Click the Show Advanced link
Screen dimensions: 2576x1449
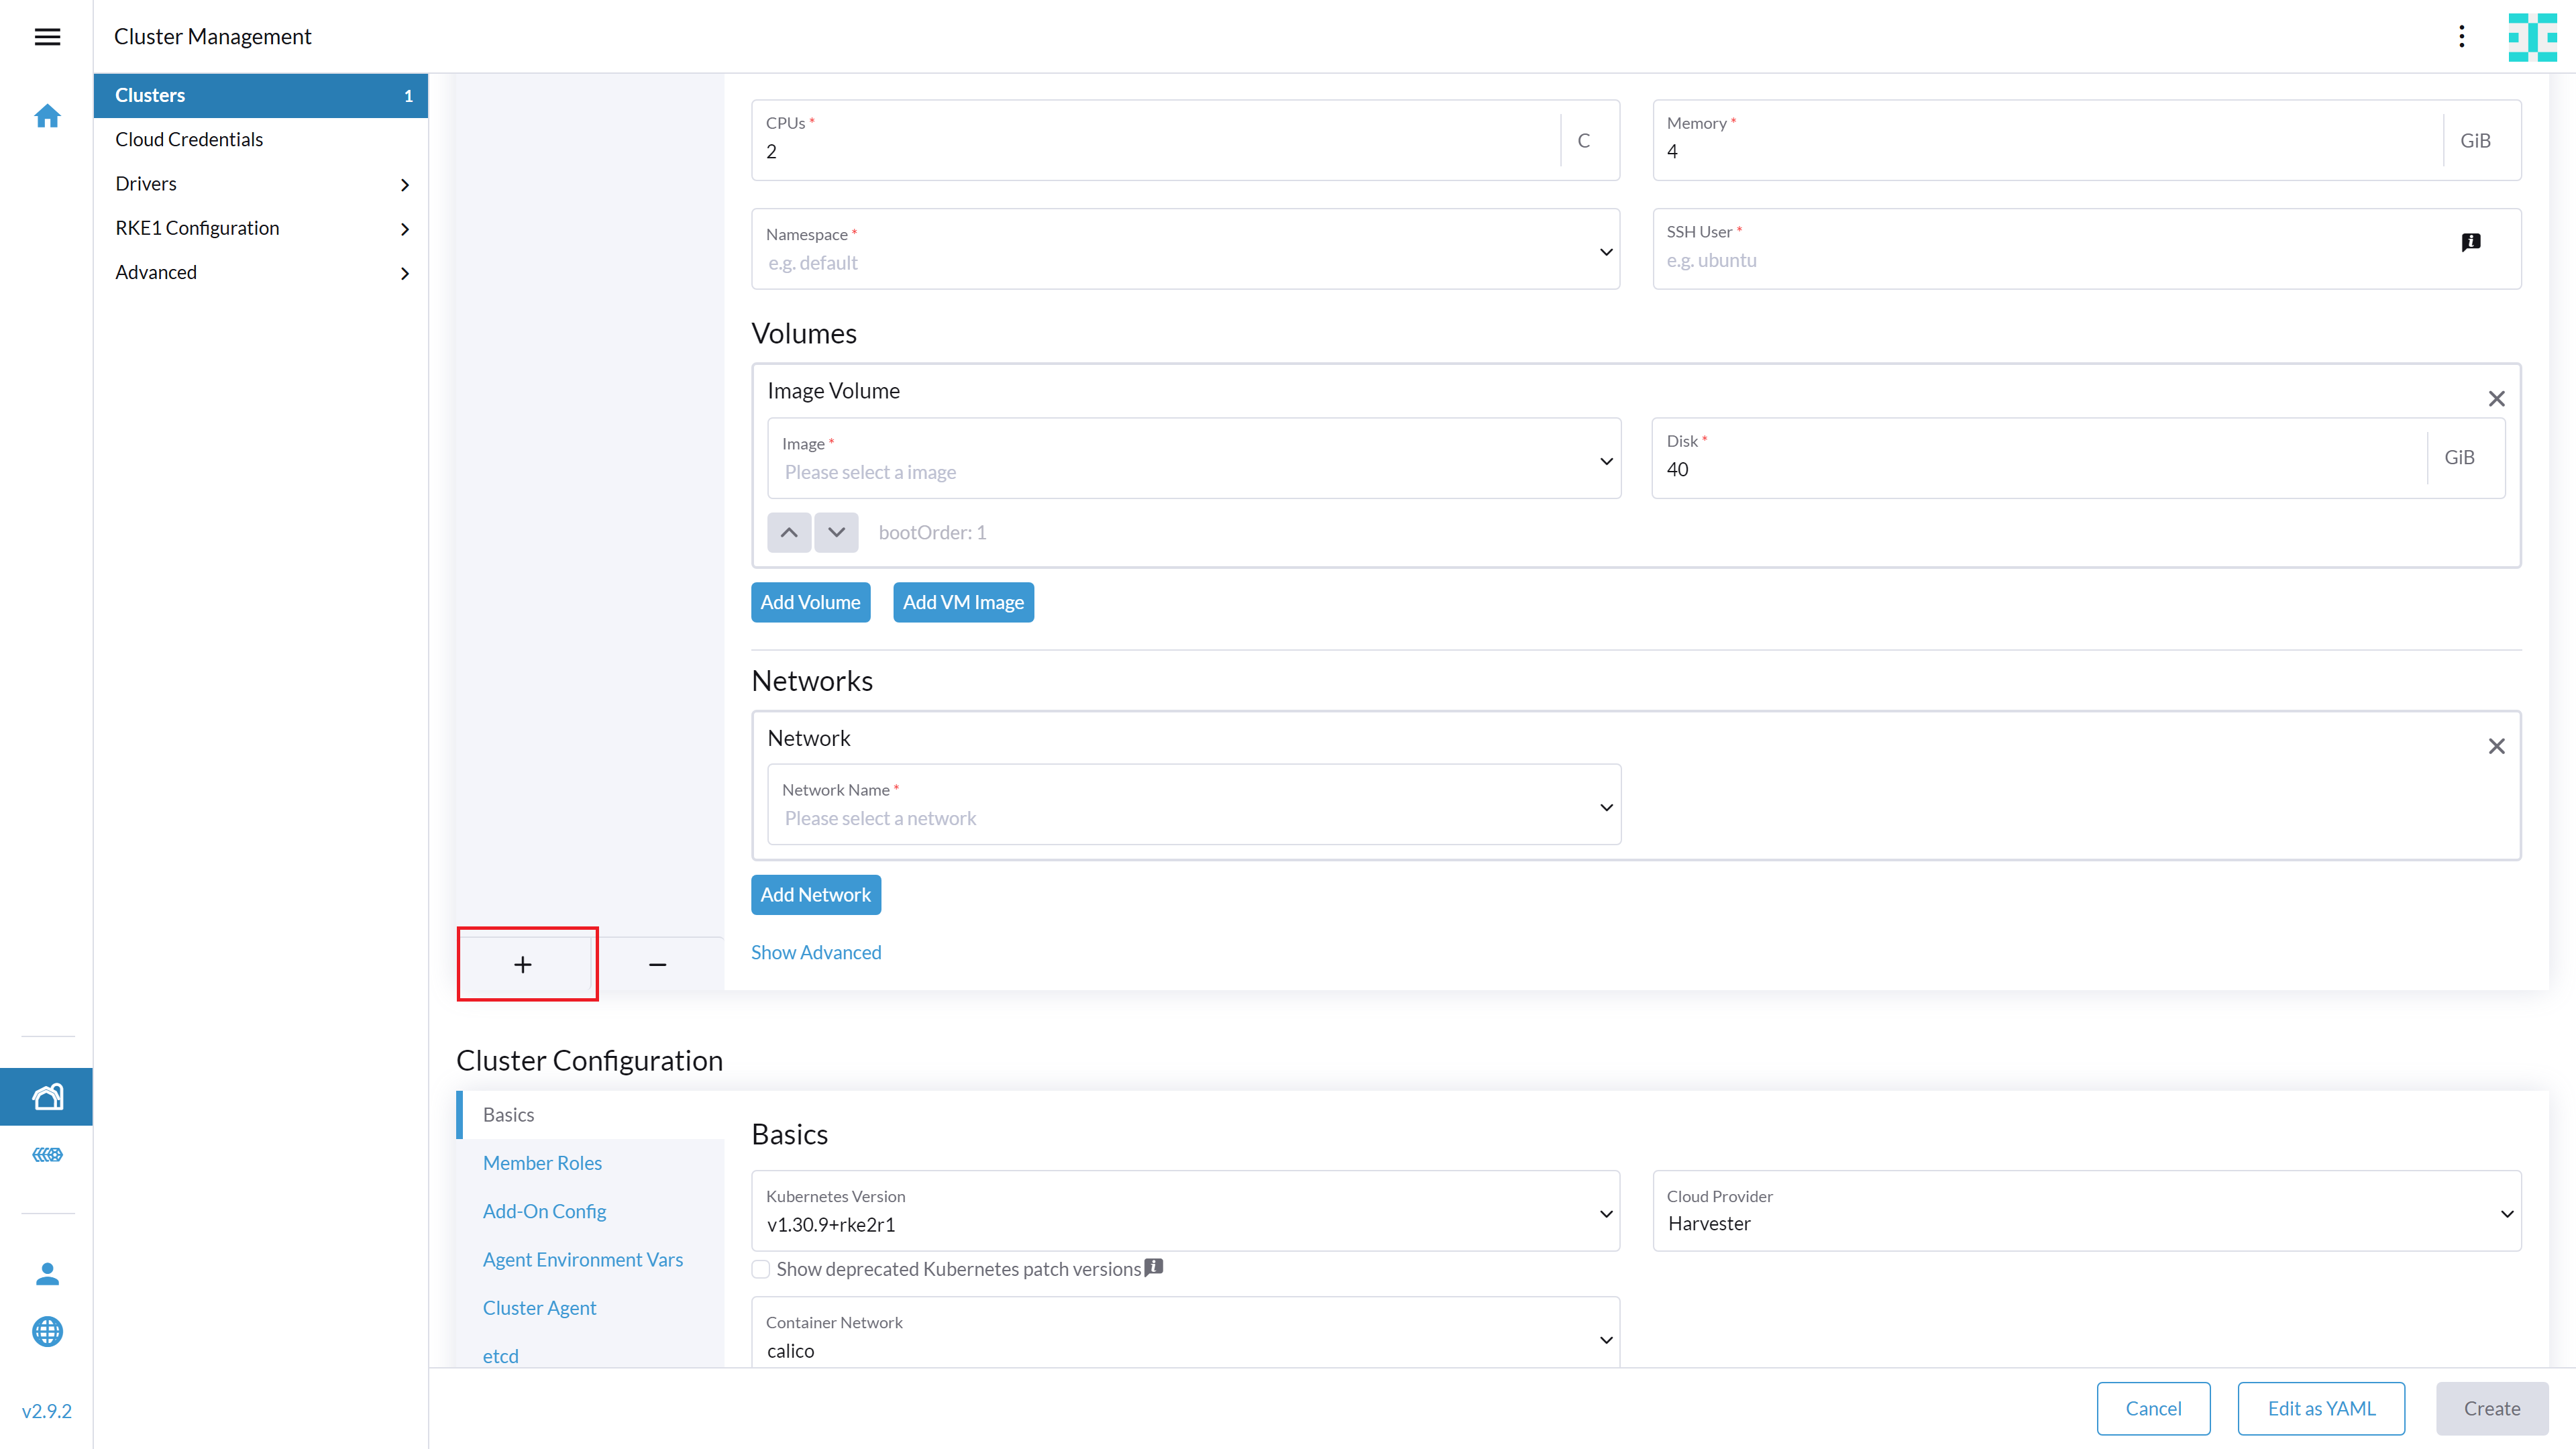coord(816,952)
